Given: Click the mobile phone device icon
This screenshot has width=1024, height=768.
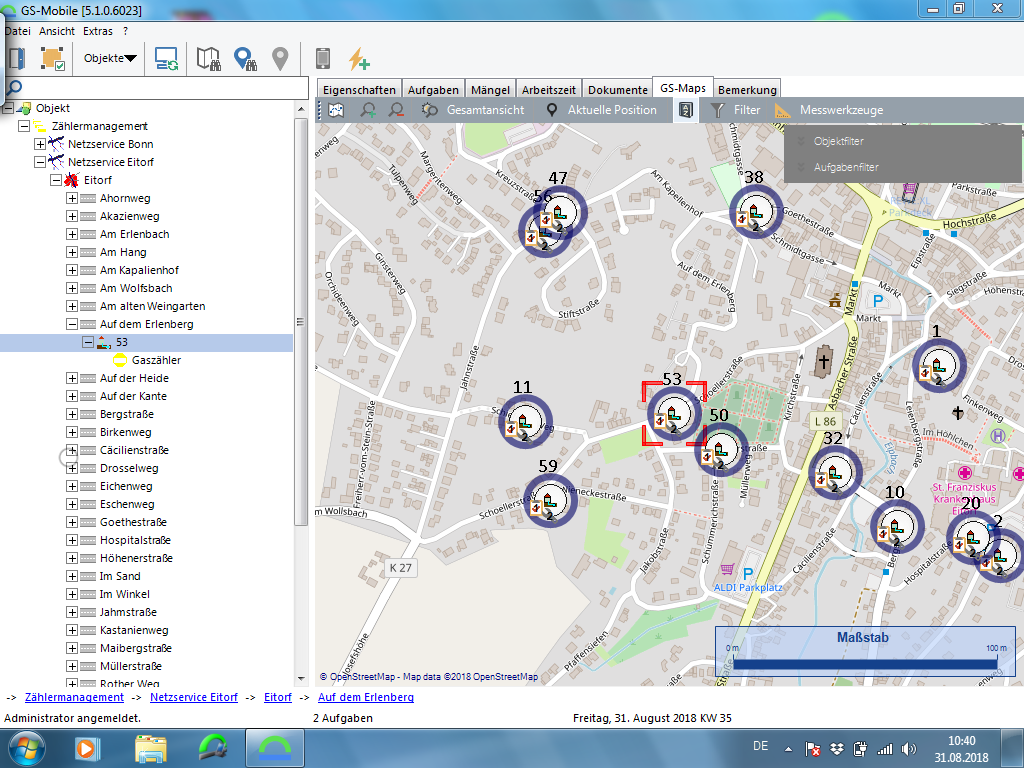Looking at the screenshot, I should [322, 59].
